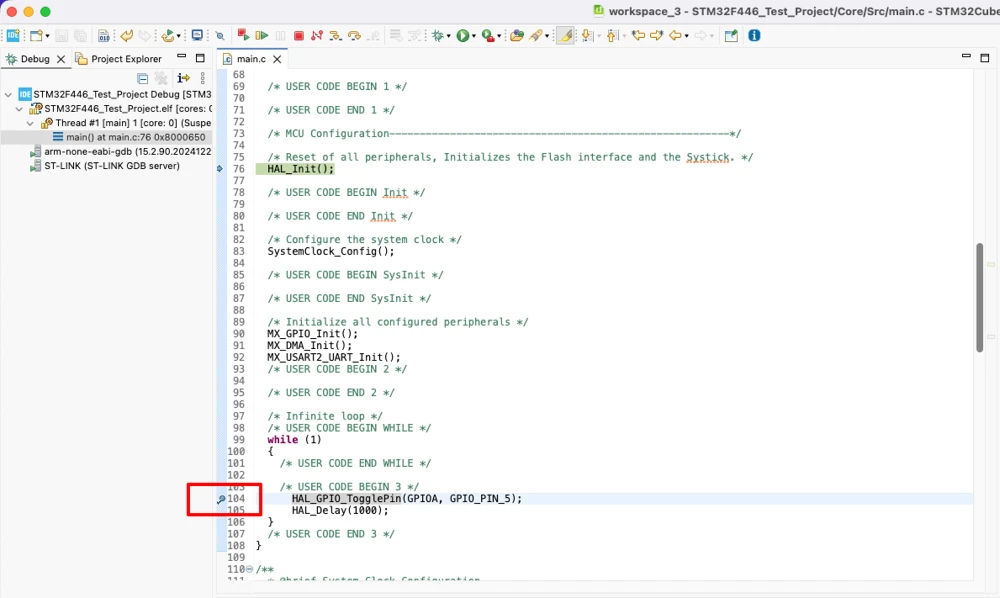This screenshot has height=598, width=1000.
Task: Click the blue Information center icon
Action: pos(754,35)
